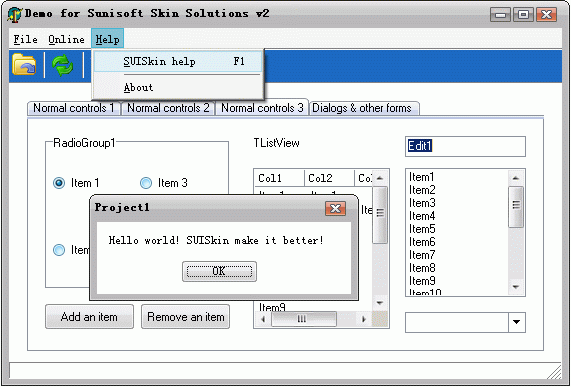
Task: Click list box scroll up arrow
Action: (x=516, y=178)
